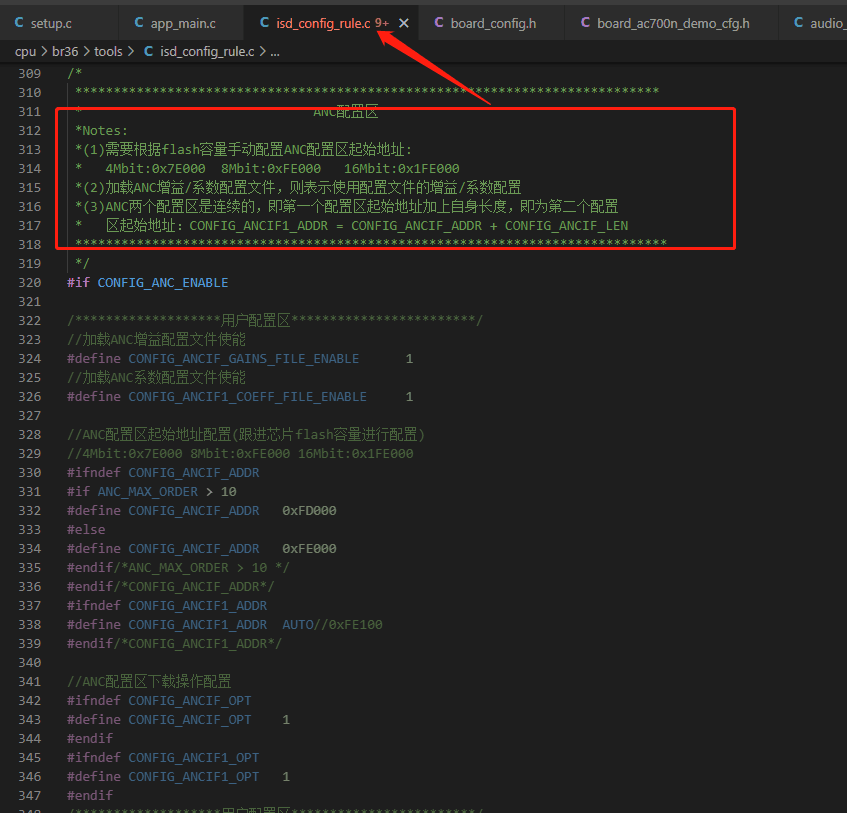The width and height of the screenshot is (847, 813).
Task: Click the number 10 on line 331
Action: 228,492
